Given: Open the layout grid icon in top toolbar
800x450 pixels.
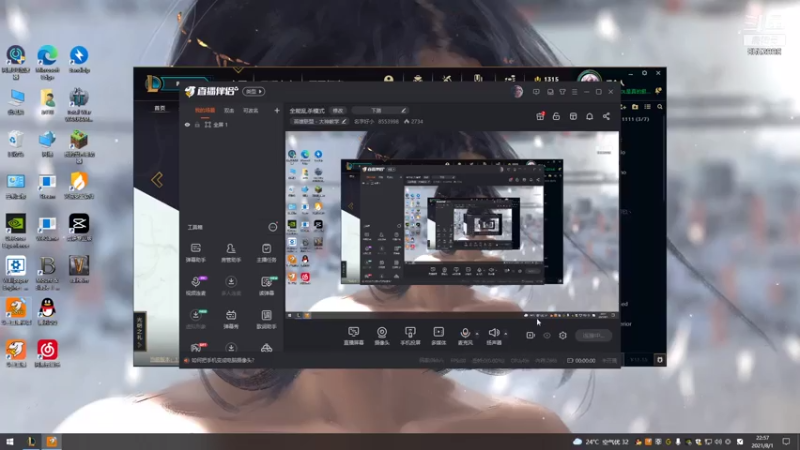Looking at the screenshot, I should tap(573, 116).
